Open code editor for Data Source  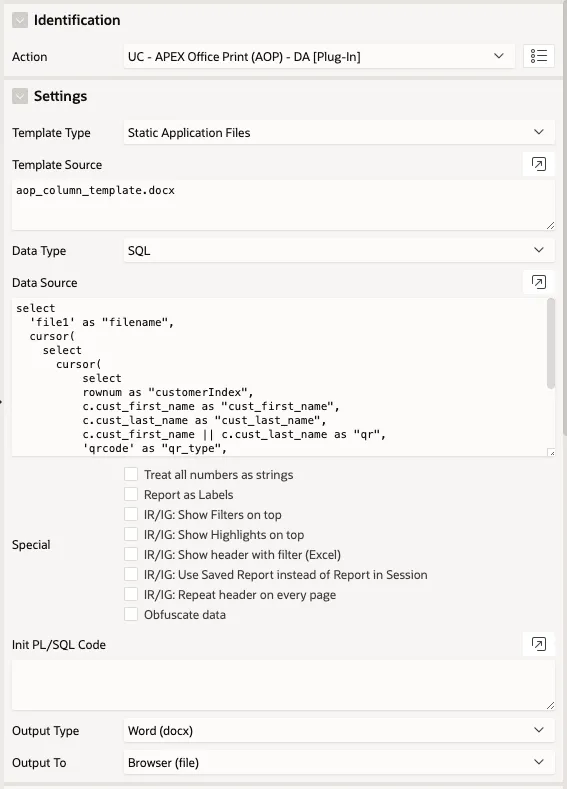click(x=539, y=282)
